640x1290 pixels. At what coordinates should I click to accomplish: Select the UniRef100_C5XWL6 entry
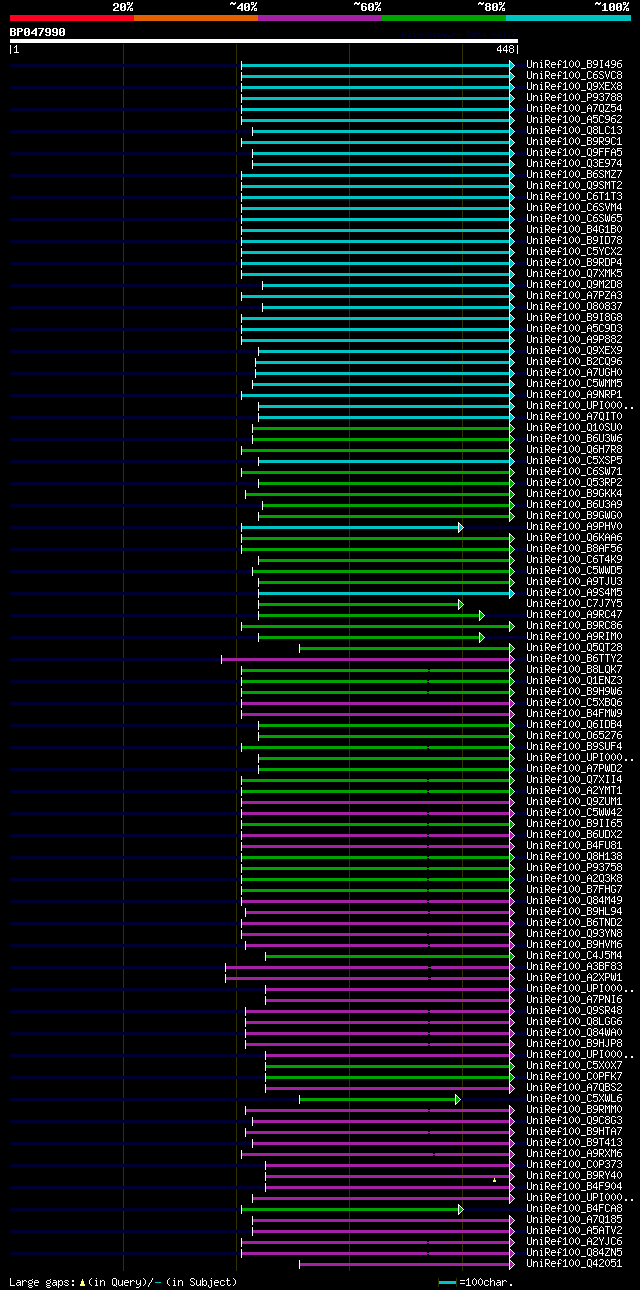click(x=574, y=1098)
